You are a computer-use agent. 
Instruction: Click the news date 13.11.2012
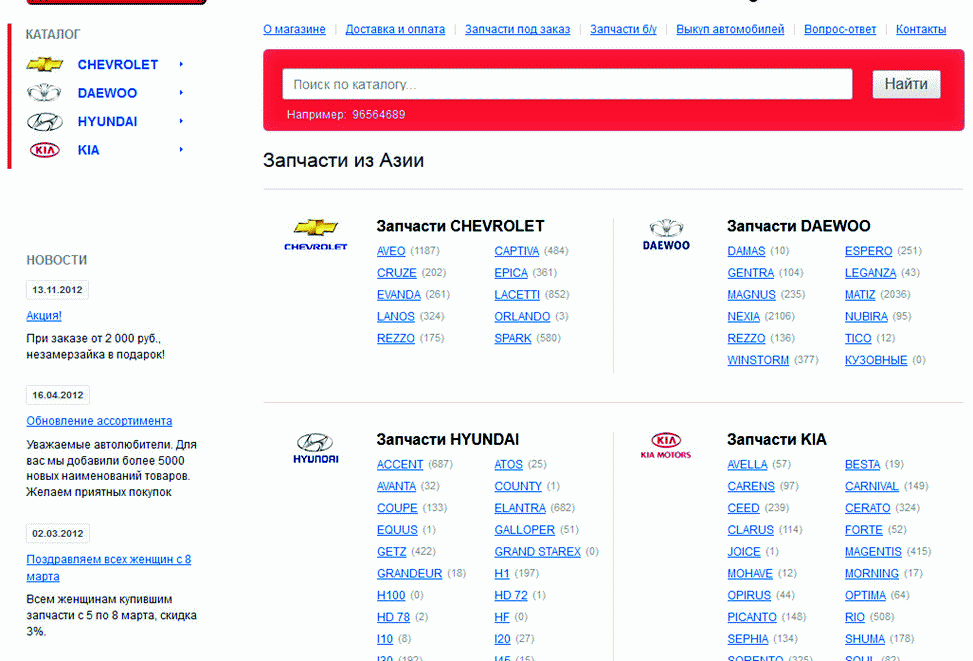pos(57,290)
